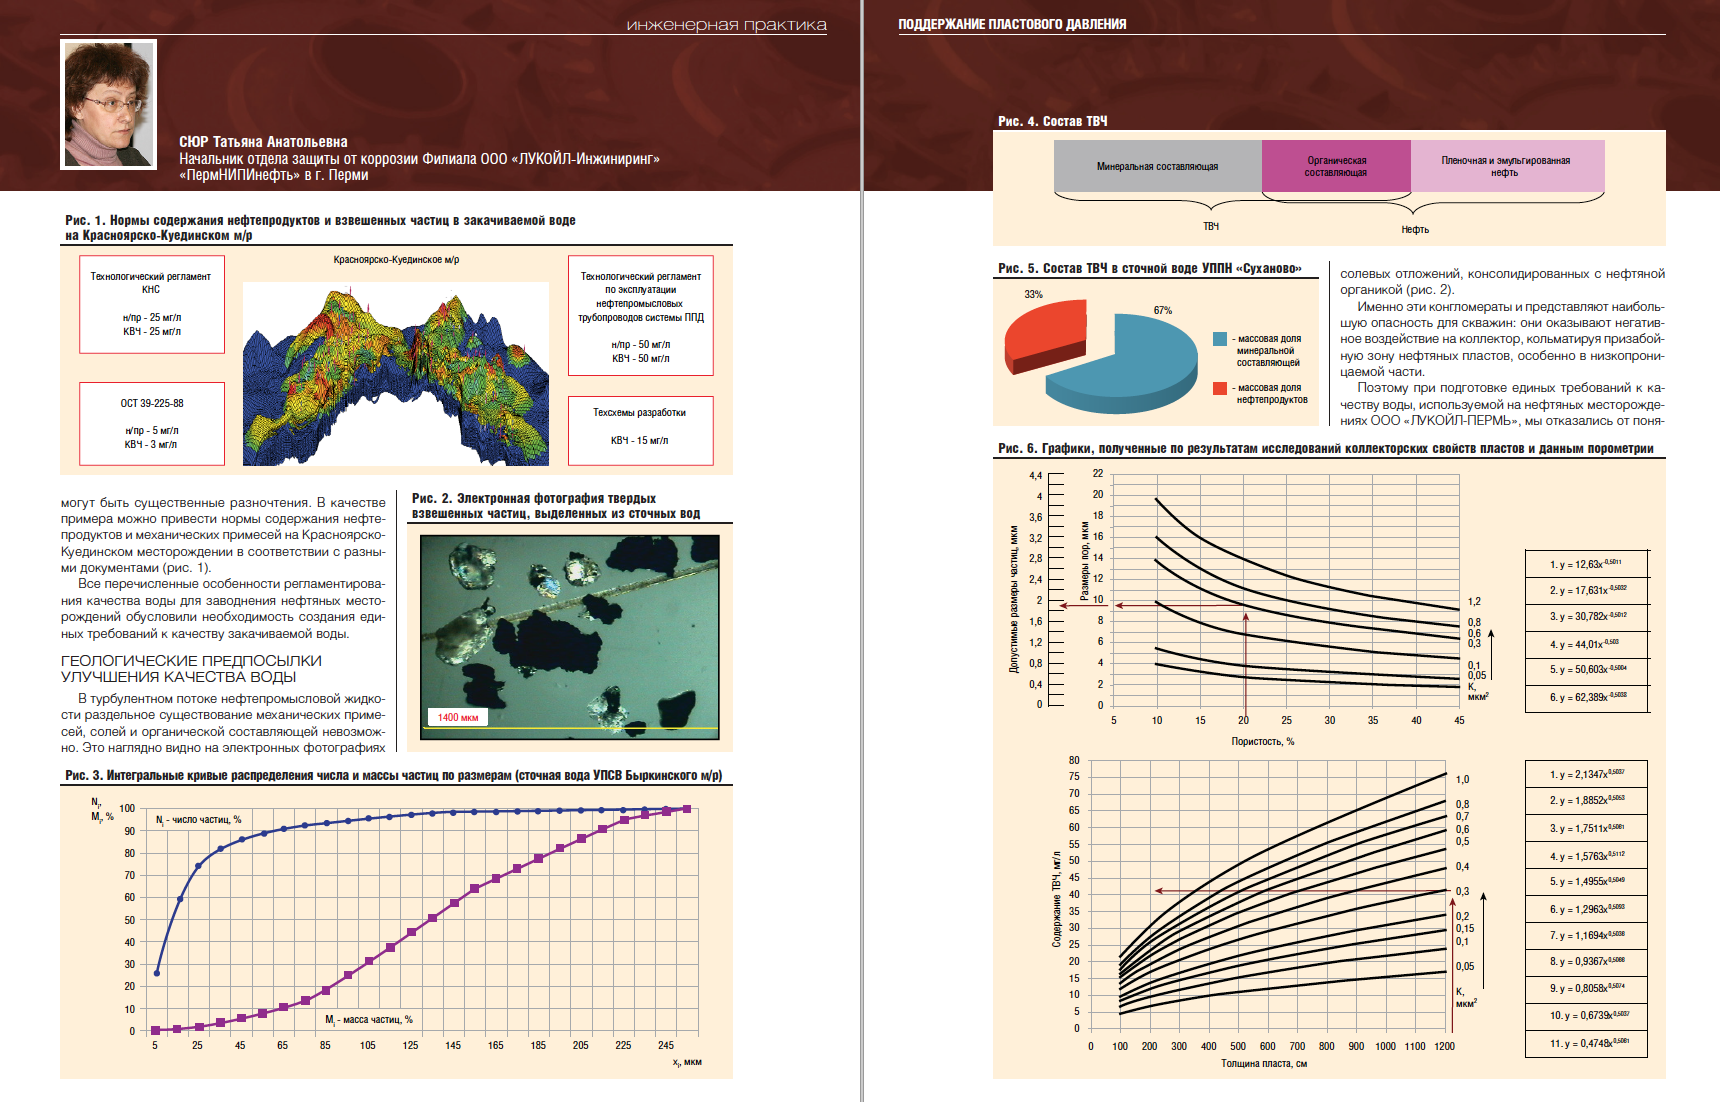Click curve label '1,0' in lower chart
Viewport: 1720px width, 1102px height.
coord(1462,779)
